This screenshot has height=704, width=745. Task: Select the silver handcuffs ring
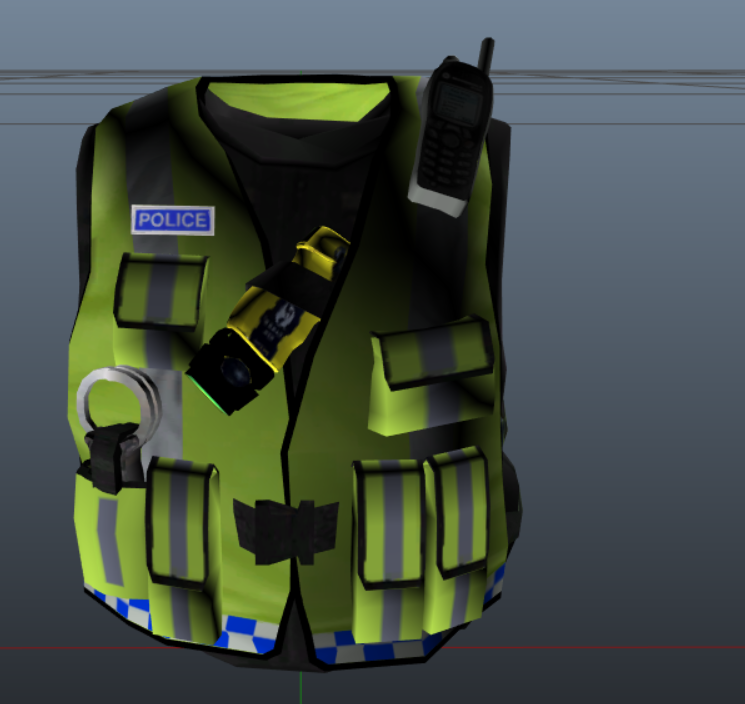(120, 400)
